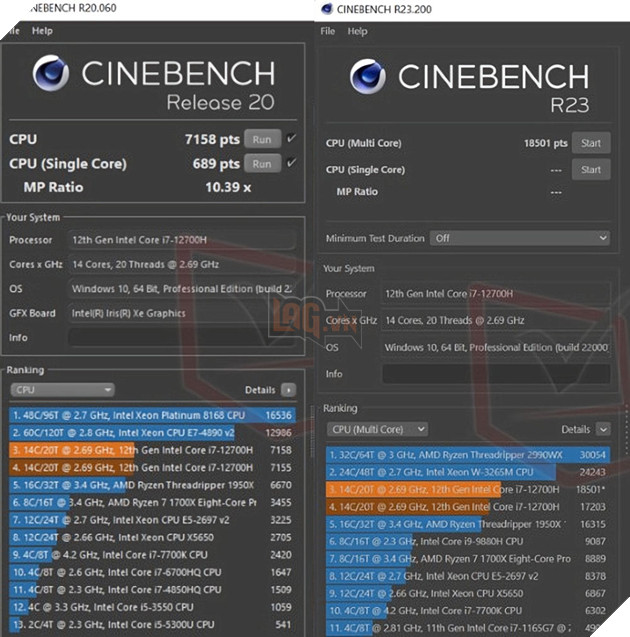Select Threadripper 1950X row scoring 6670

[x=152, y=485]
